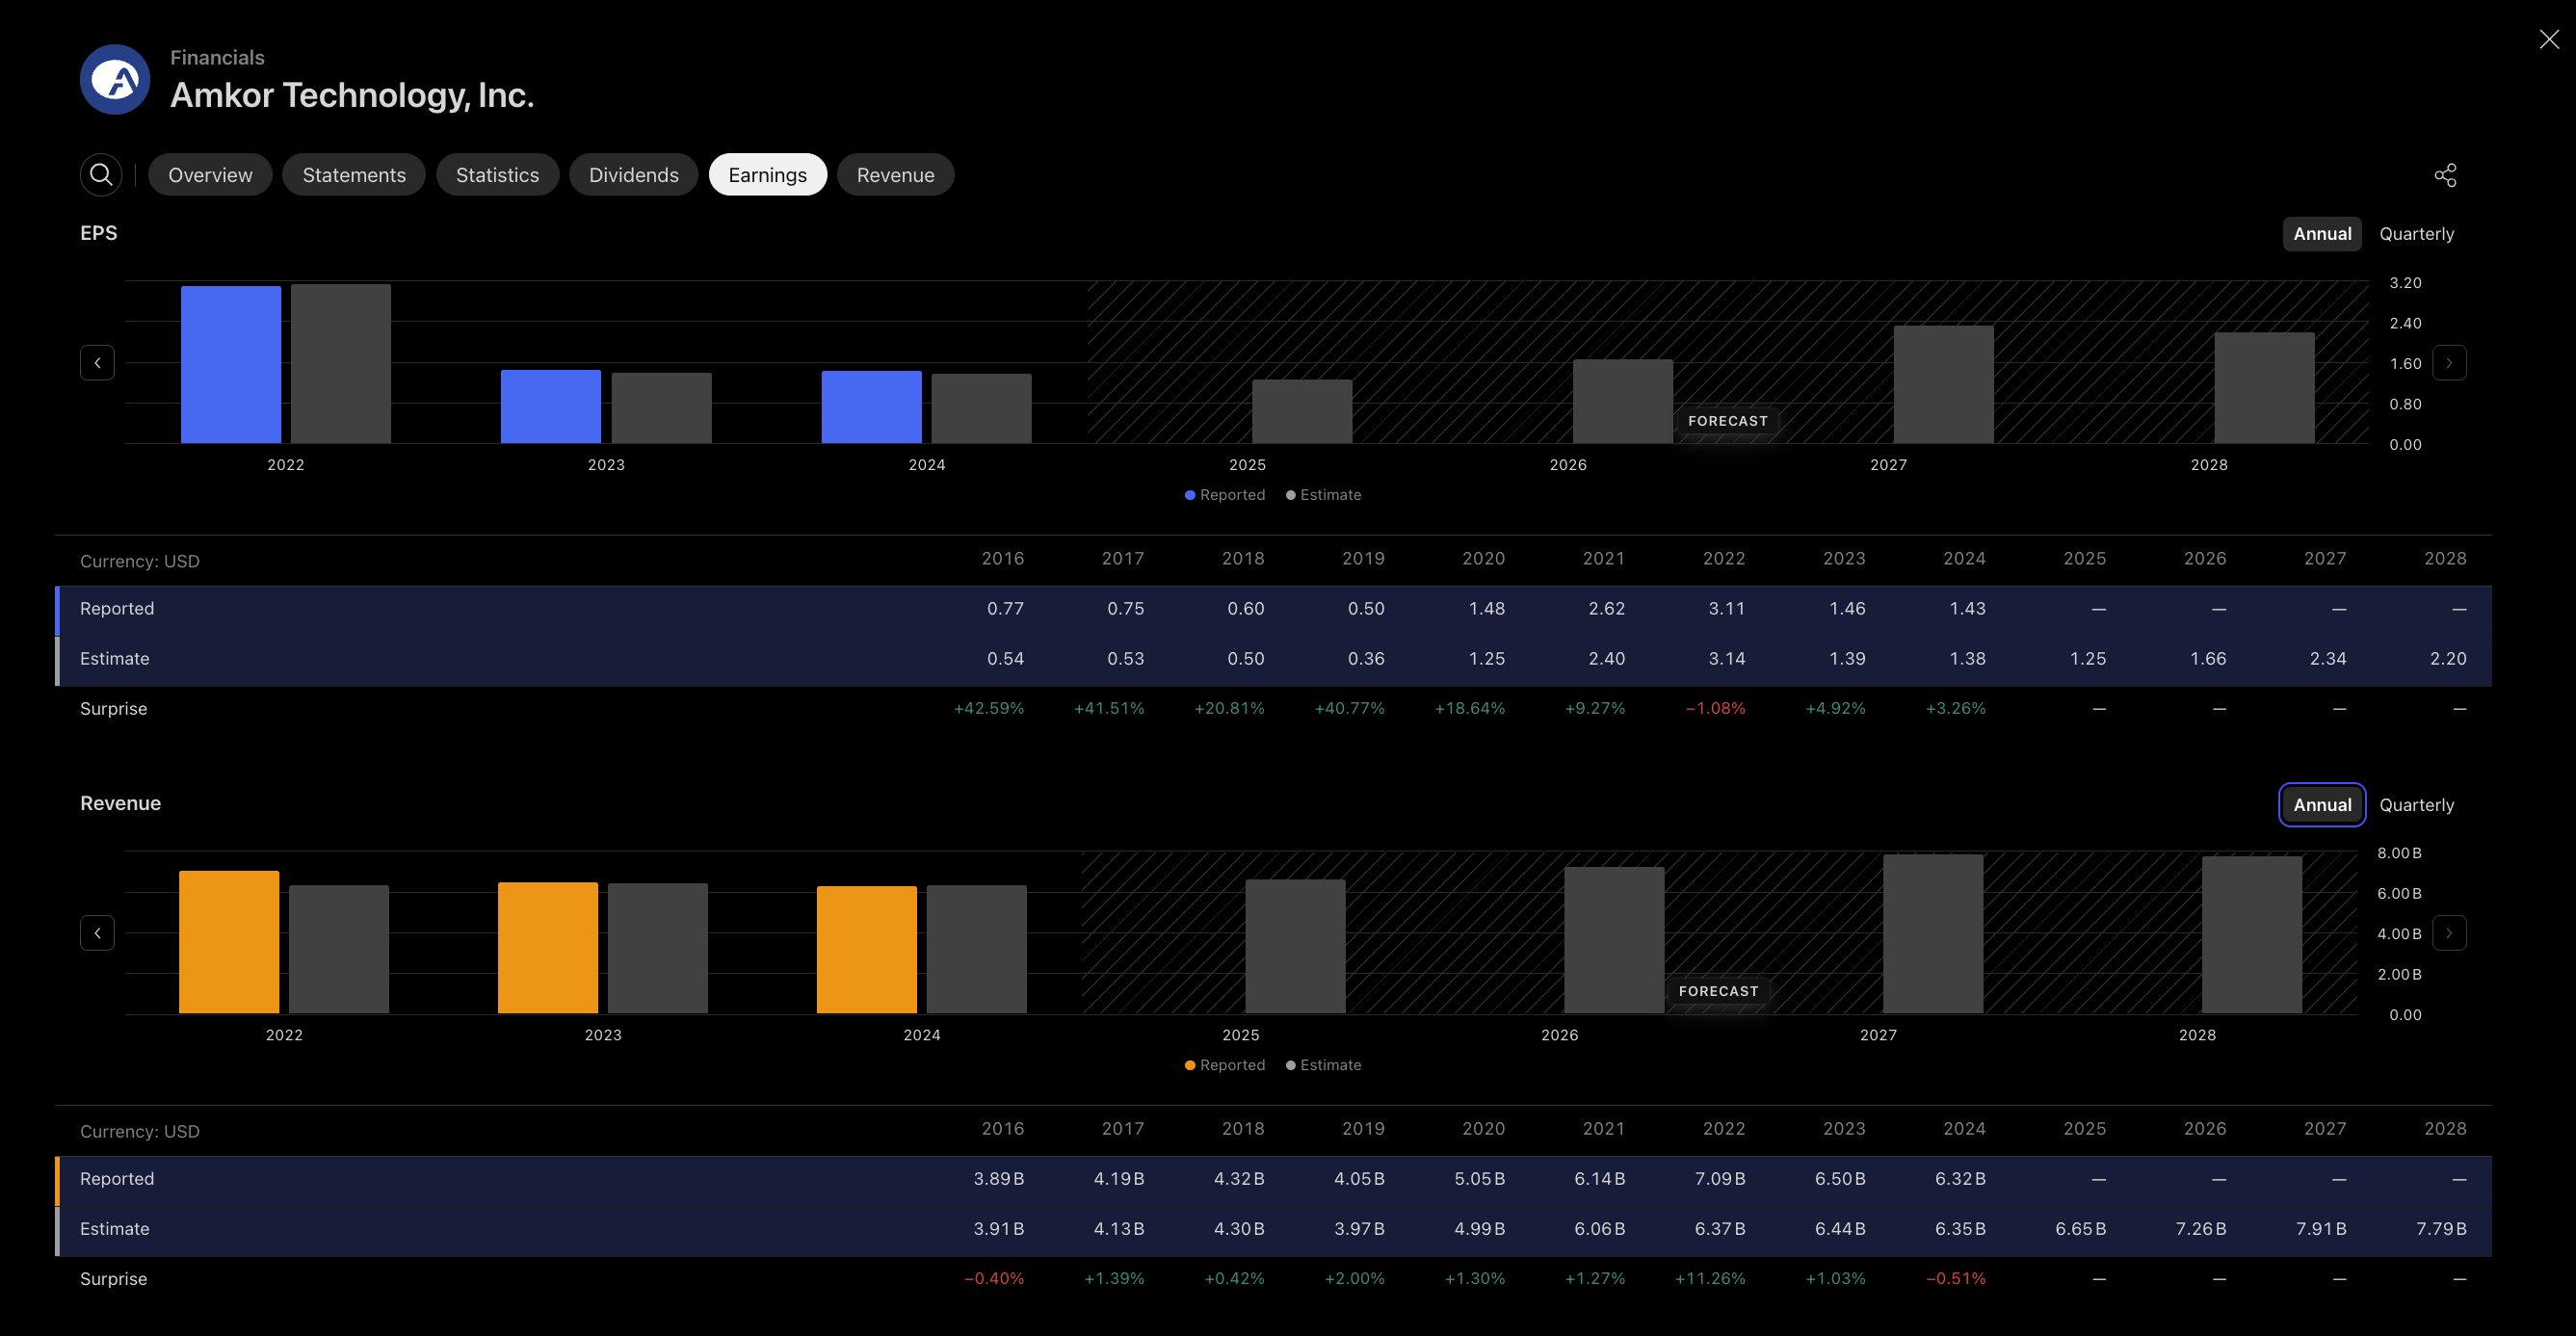This screenshot has width=2576, height=1336.
Task: Select Annual view for EPS chart
Action: [2321, 234]
